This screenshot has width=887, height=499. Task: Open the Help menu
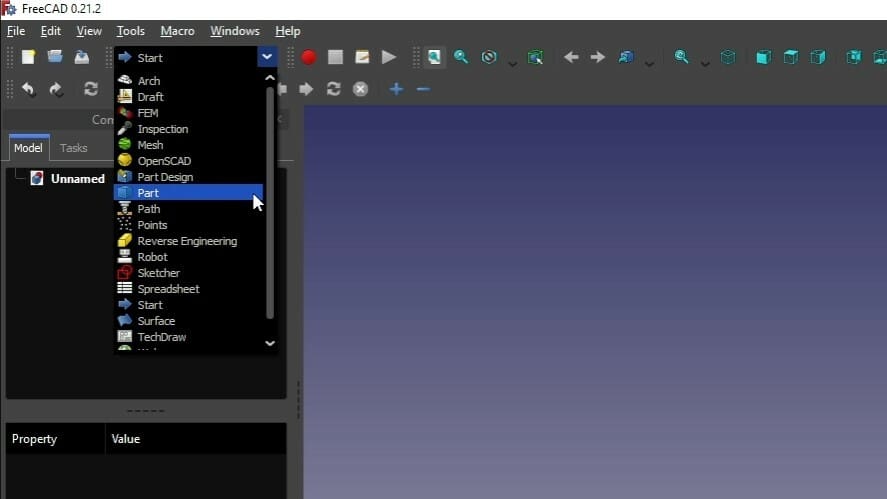click(287, 31)
